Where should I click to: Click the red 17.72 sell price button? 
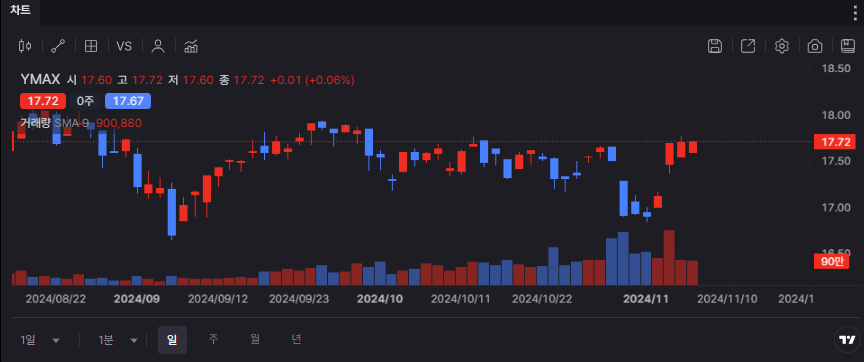tap(42, 101)
